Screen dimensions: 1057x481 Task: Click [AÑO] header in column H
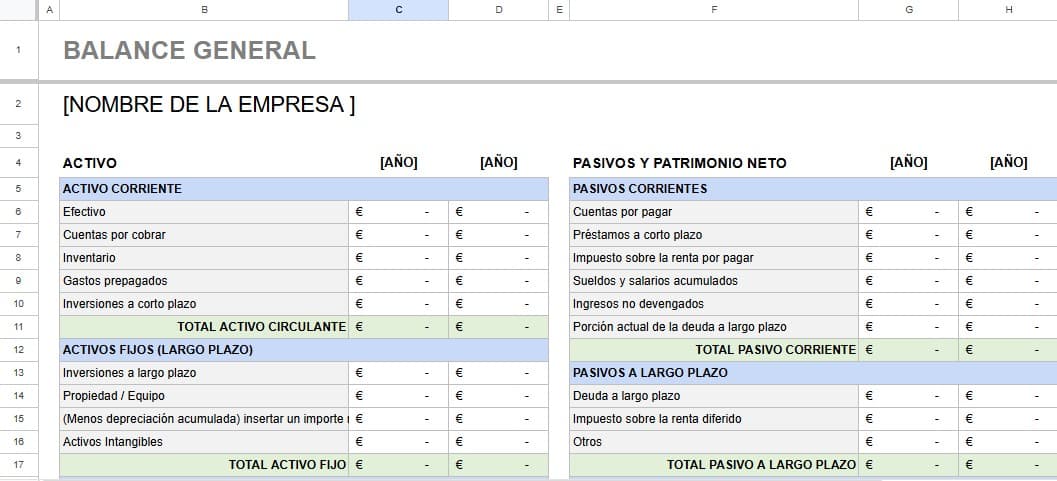(1008, 162)
